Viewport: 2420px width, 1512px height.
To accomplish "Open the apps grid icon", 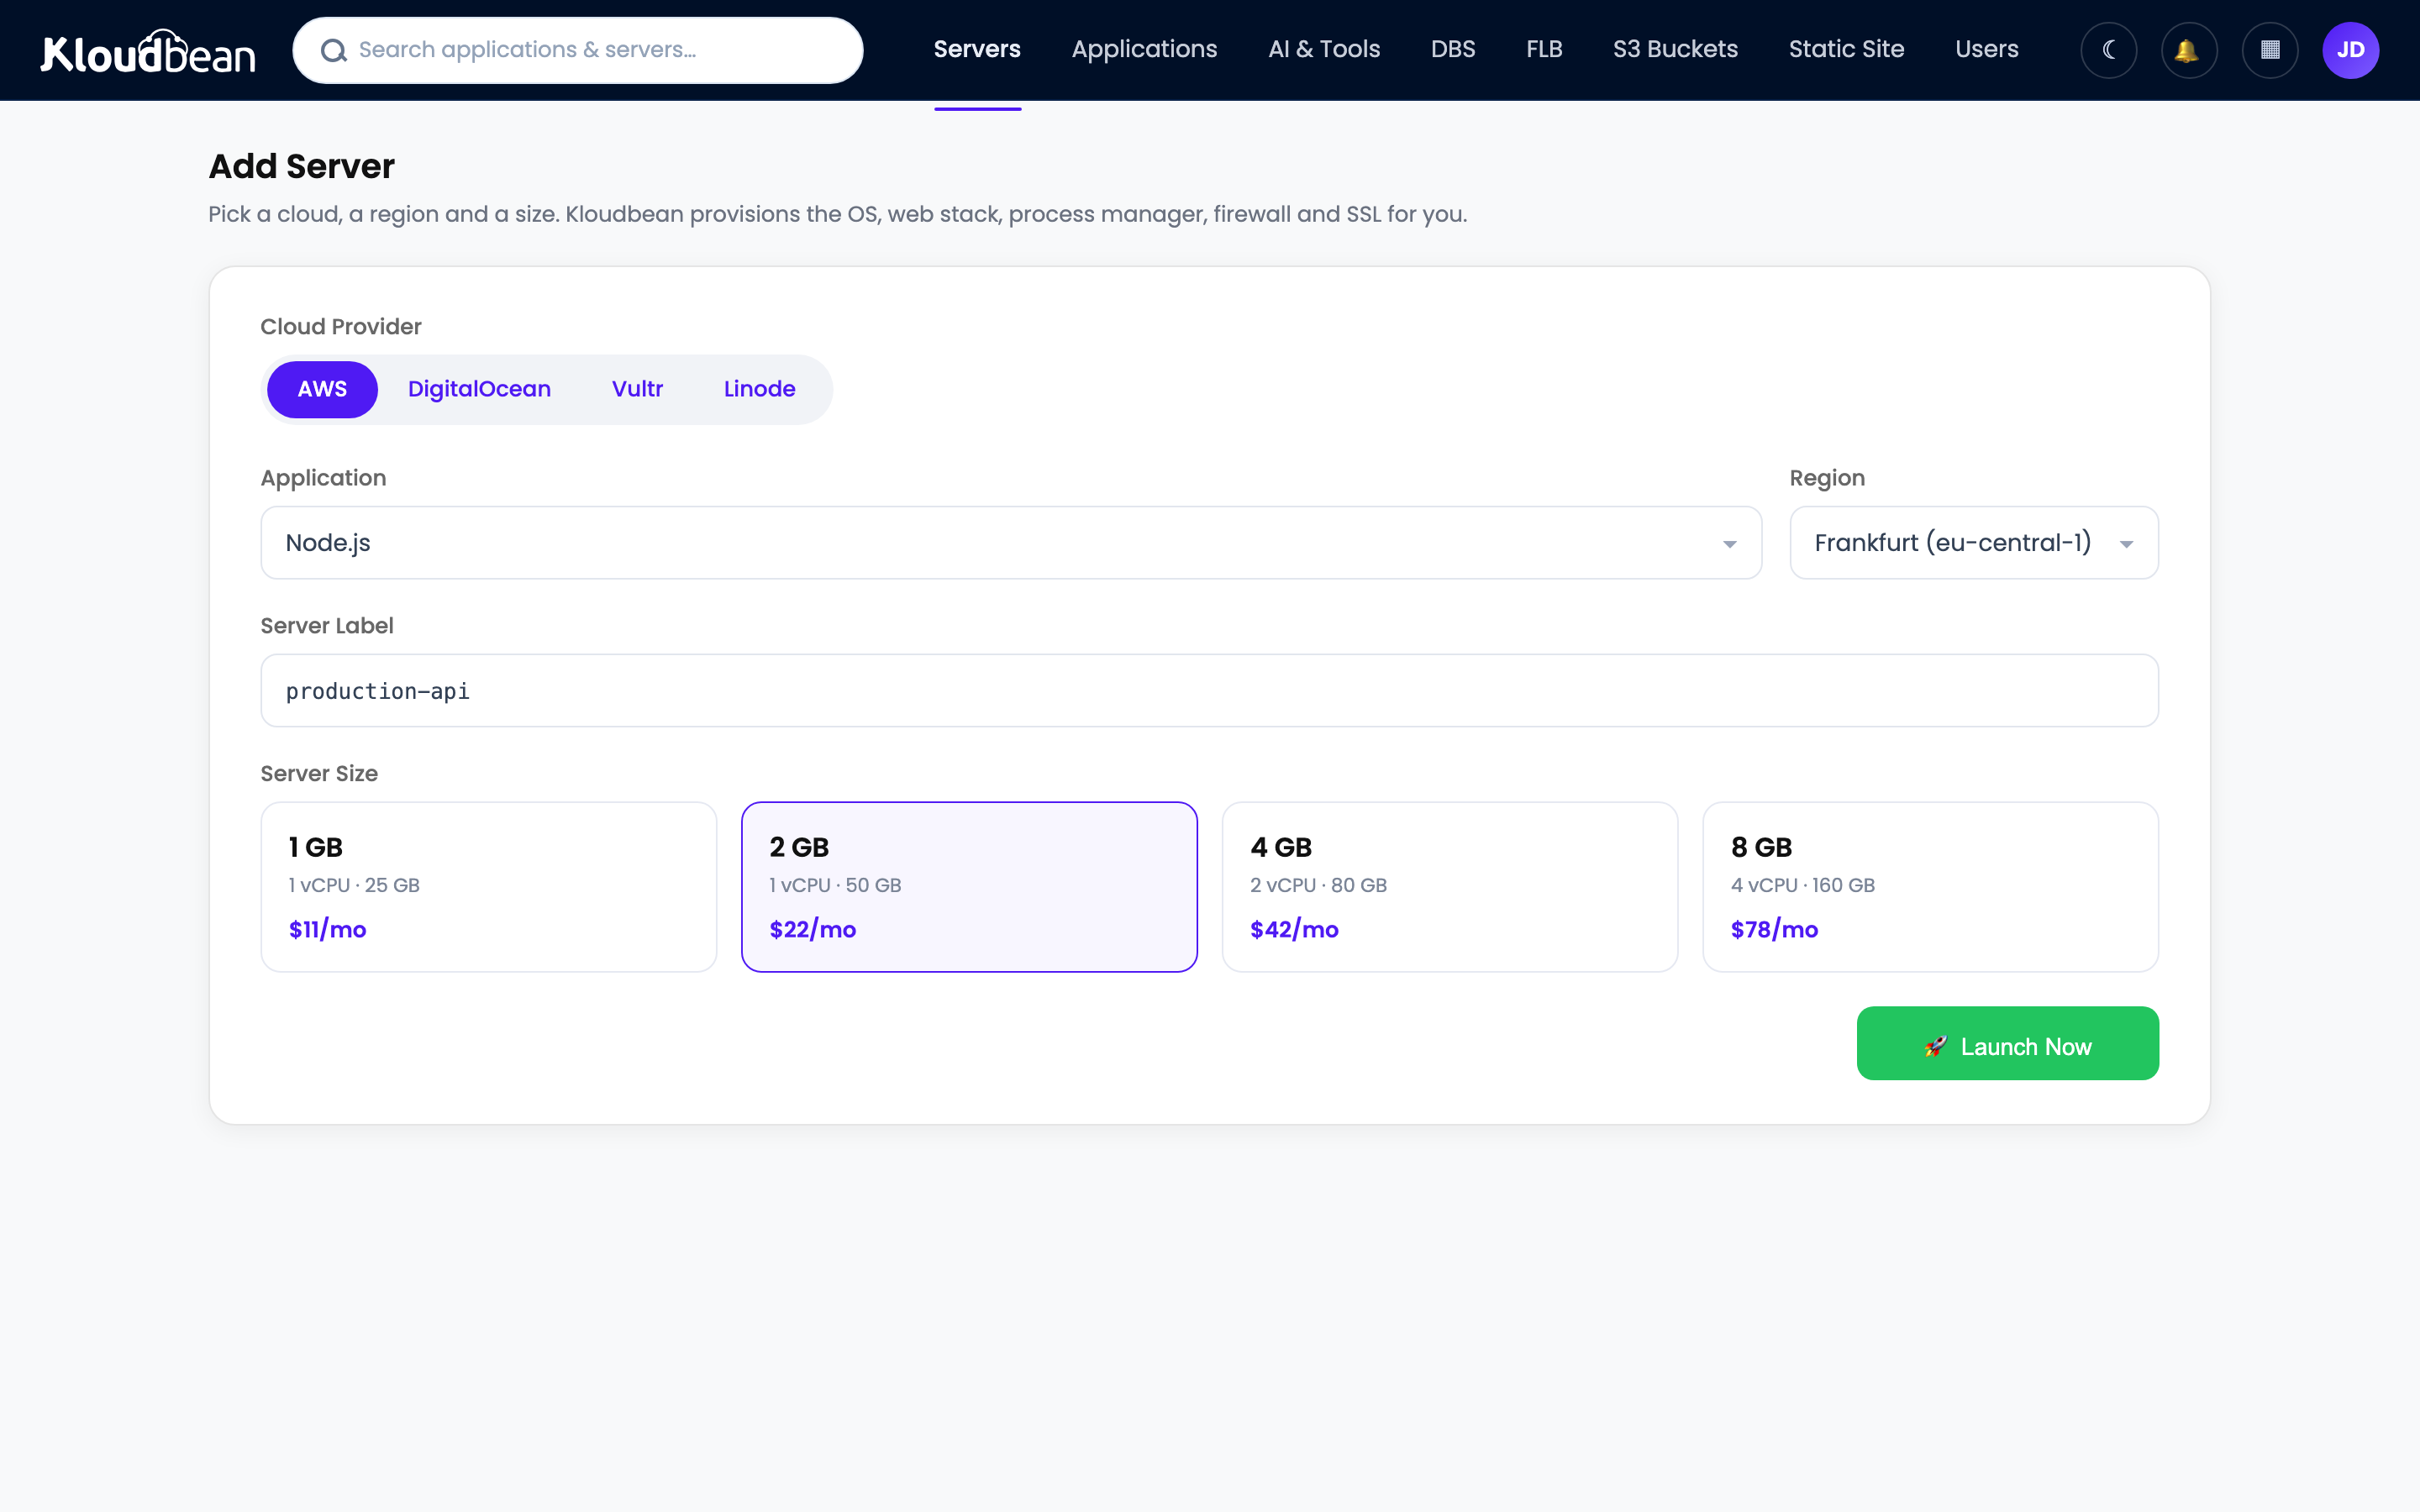I will point(2270,50).
